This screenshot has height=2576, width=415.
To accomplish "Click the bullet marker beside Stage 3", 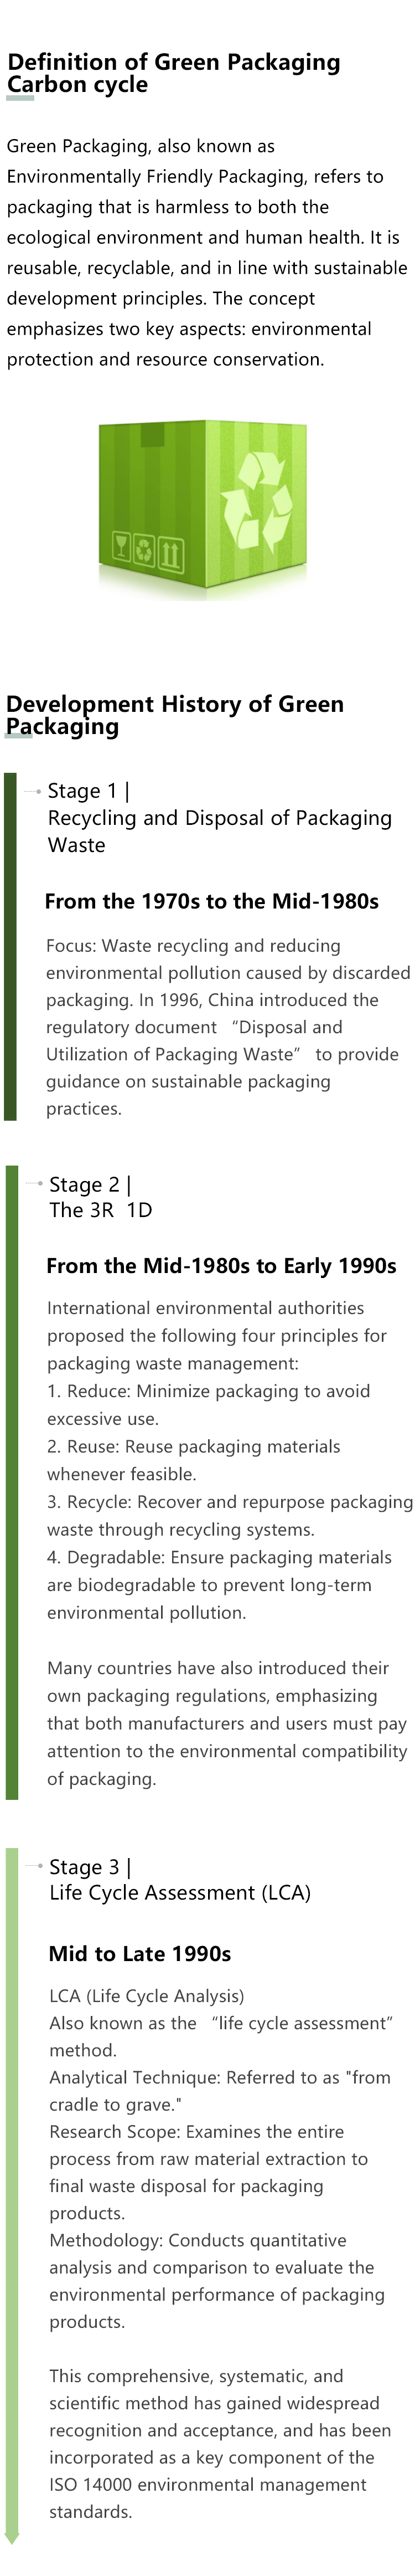I will pyautogui.click(x=39, y=1866).
